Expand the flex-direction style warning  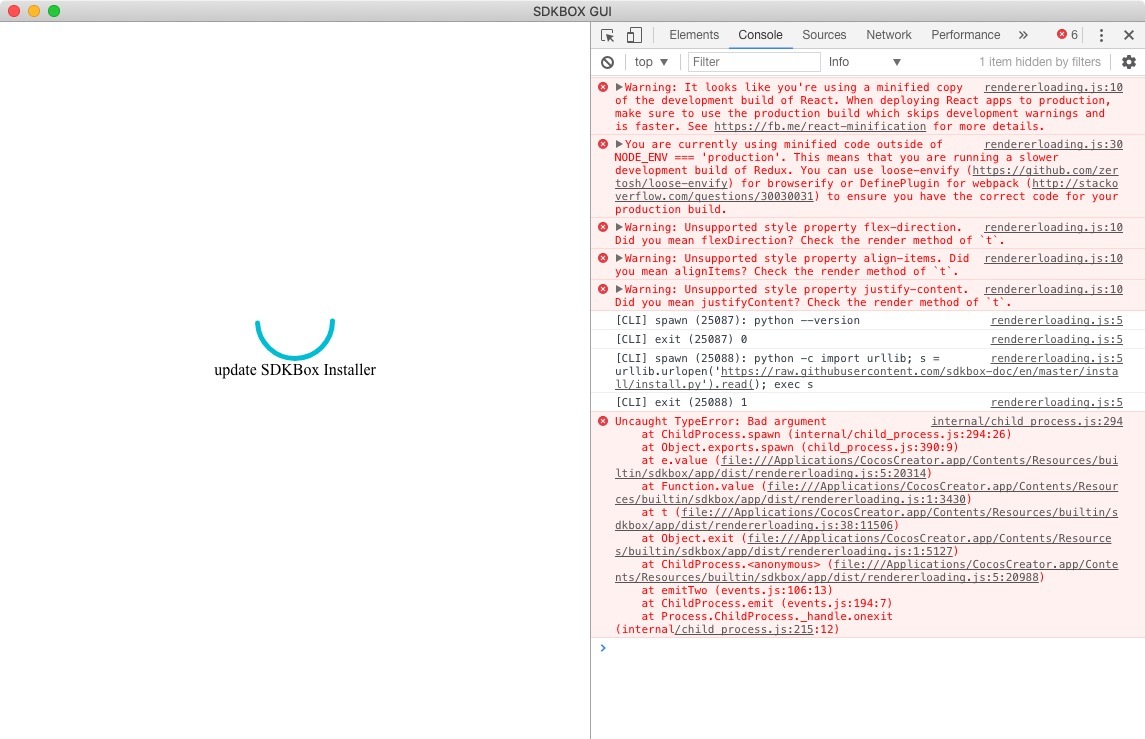[619, 227]
